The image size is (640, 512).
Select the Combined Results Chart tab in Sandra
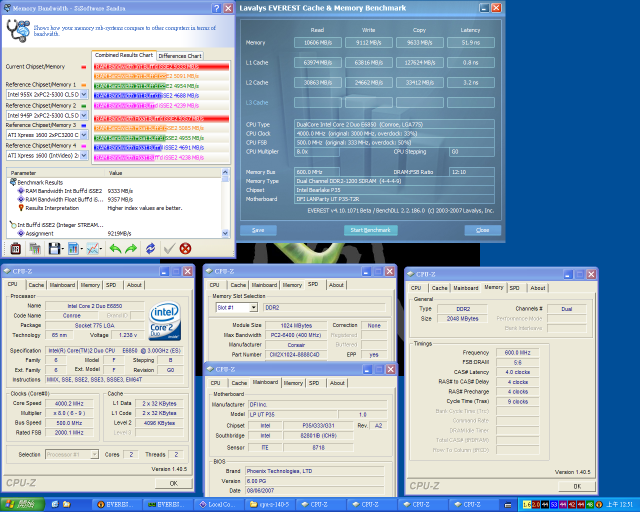coord(124,55)
